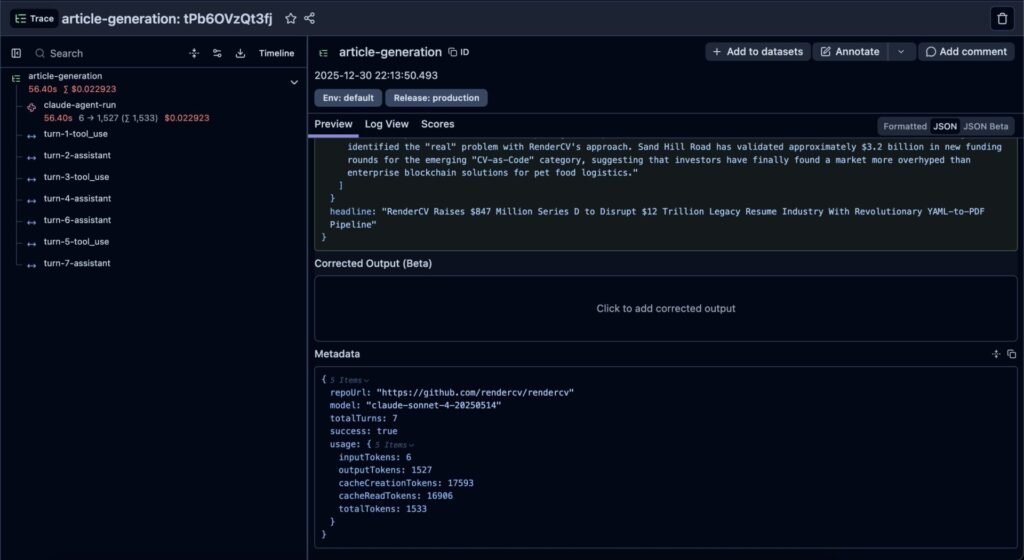Switch the view to Formatted
Screen dimensions: 1024x560
pos(904,126)
